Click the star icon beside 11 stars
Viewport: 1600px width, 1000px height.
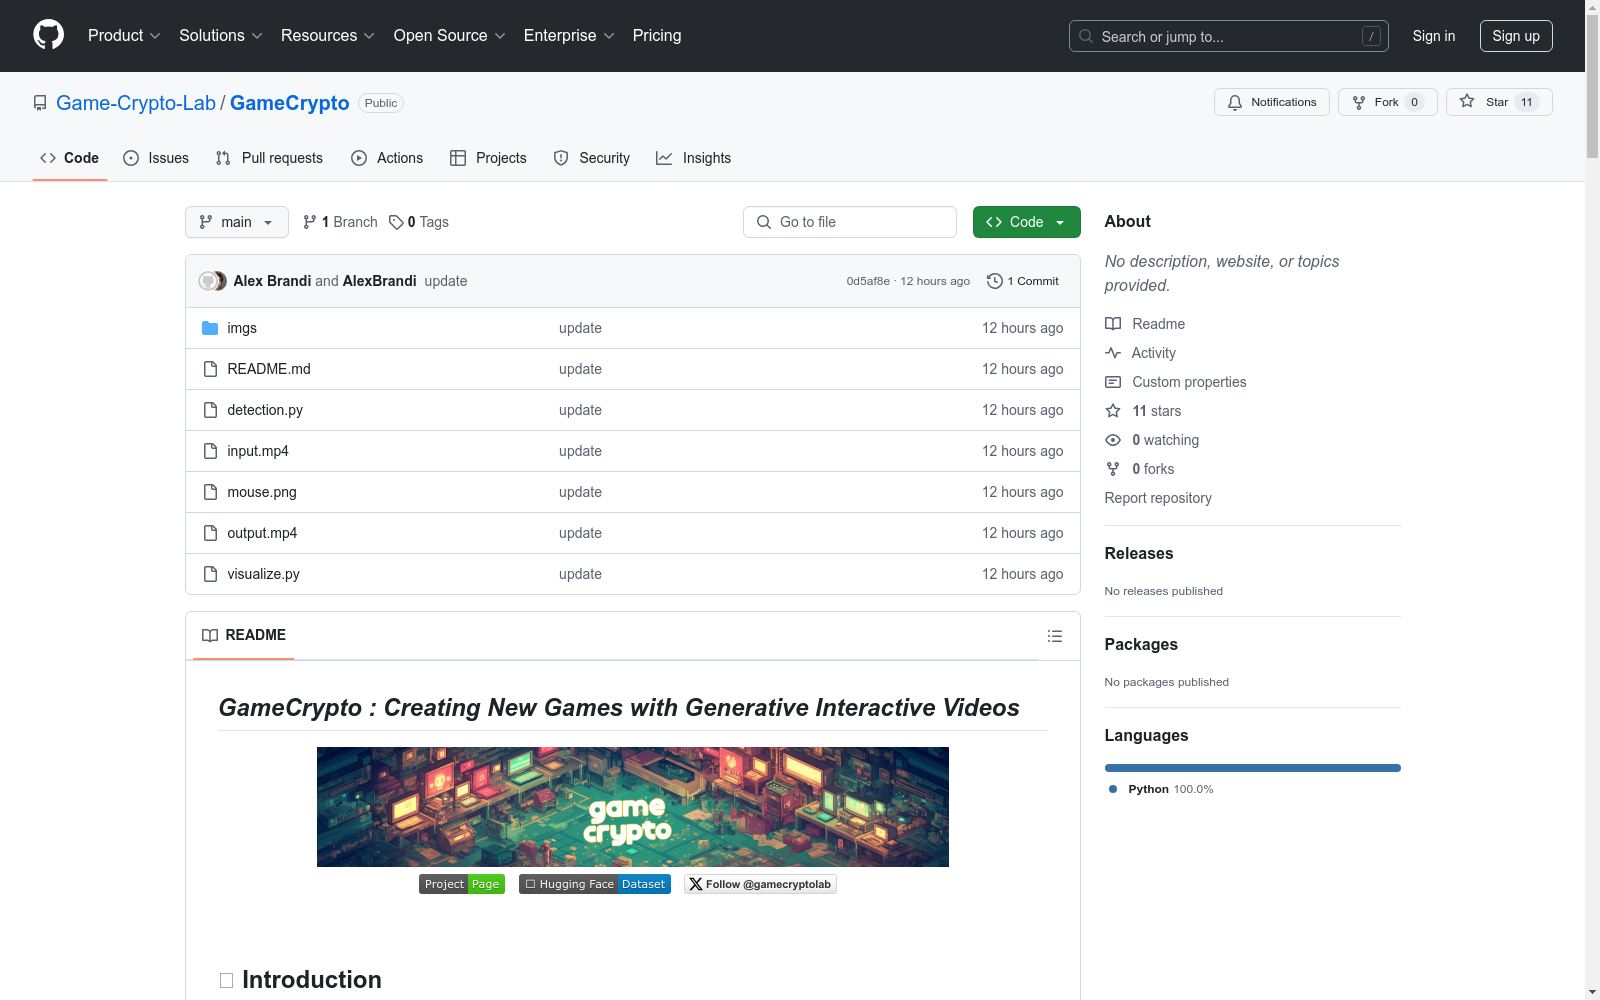click(1113, 411)
